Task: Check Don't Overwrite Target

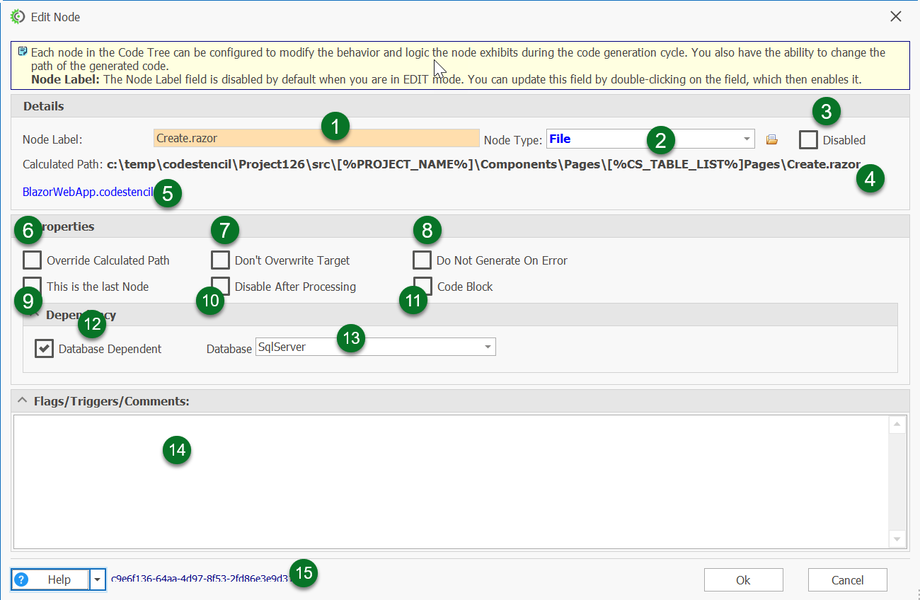Action: pyautogui.click(x=220, y=260)
